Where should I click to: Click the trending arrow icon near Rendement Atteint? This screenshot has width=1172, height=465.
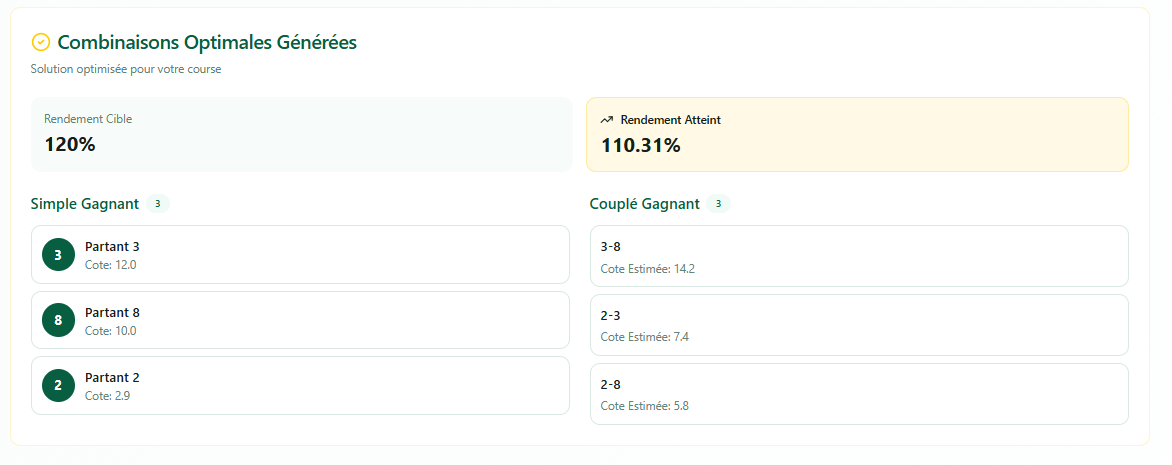coord(607,120)
